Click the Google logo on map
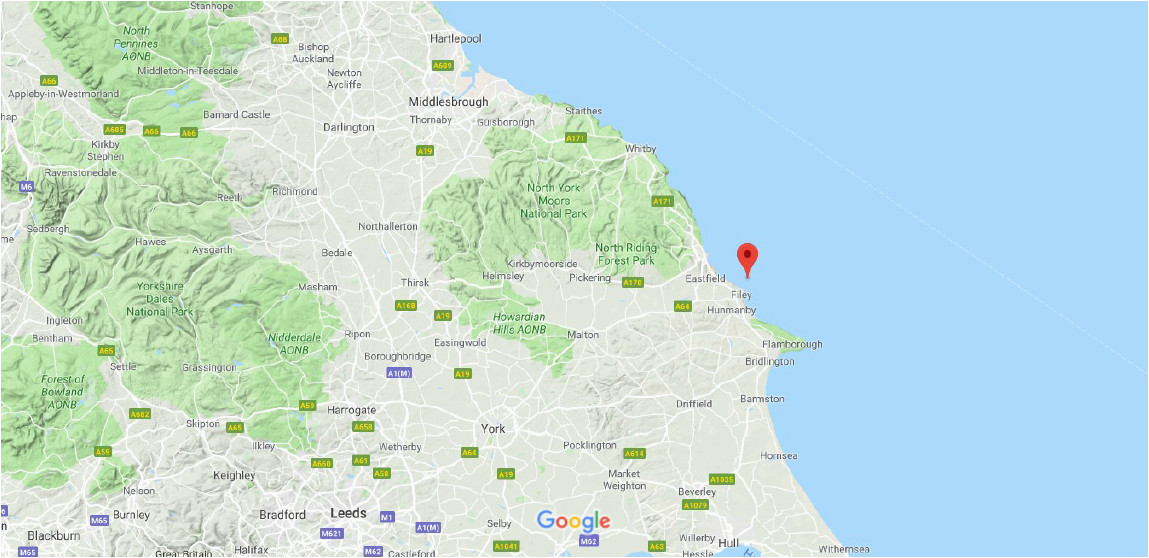This screenshot has height=558, width=1149. tap(573, 521)
